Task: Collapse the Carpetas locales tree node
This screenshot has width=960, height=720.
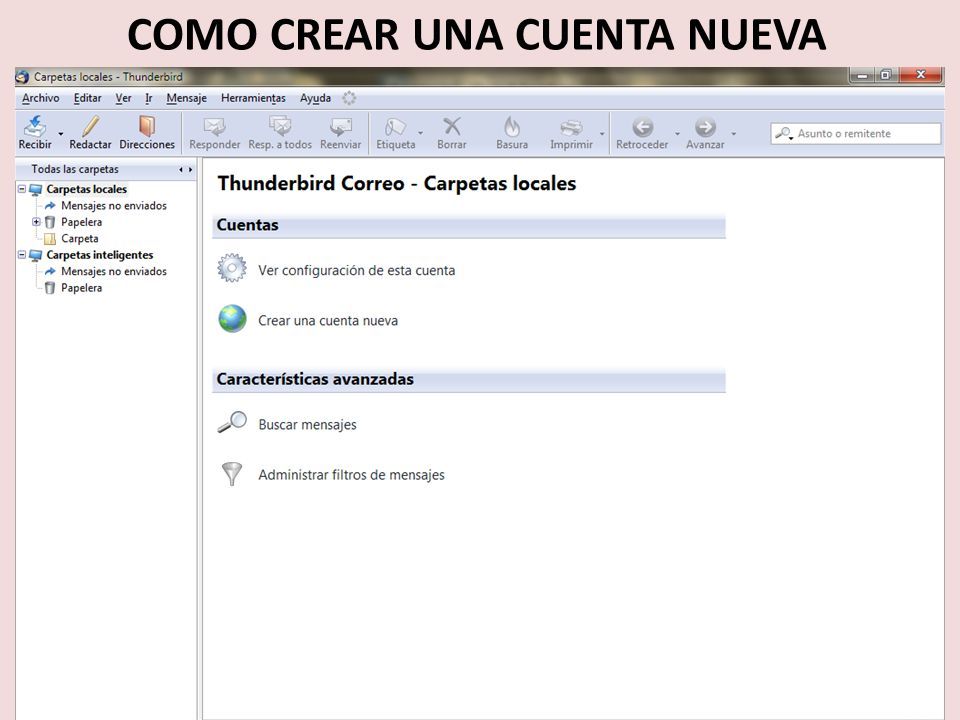Action: tap(22, 189)
